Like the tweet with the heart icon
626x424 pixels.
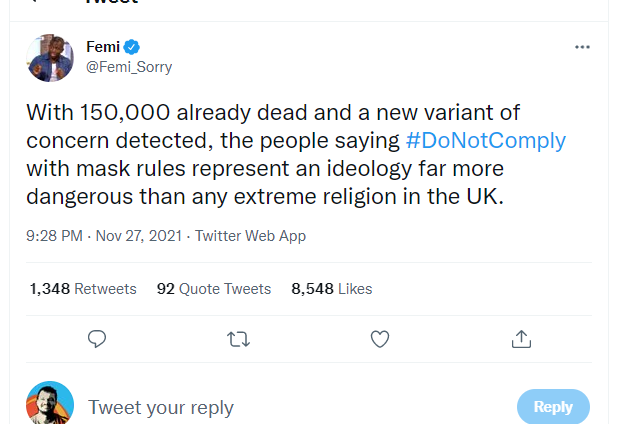click(380, 340)
